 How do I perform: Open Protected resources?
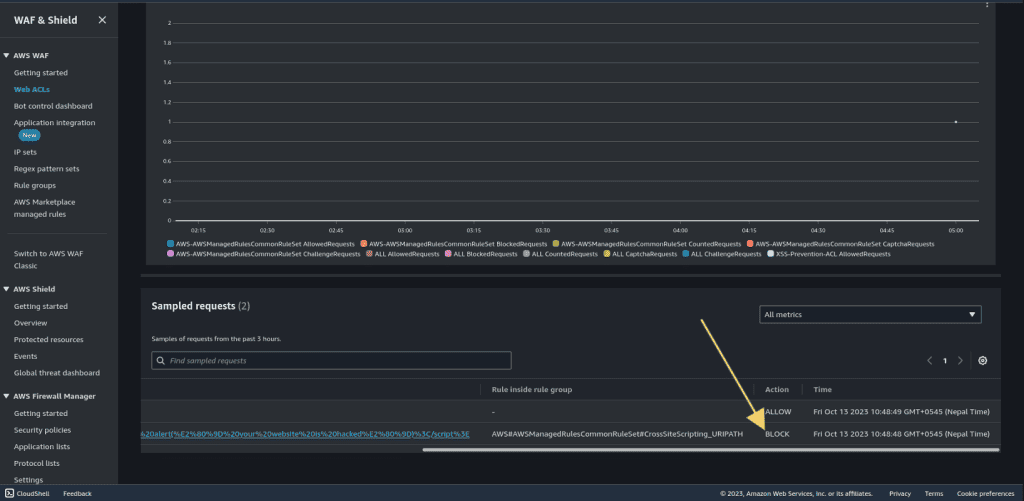pos(48,340)
